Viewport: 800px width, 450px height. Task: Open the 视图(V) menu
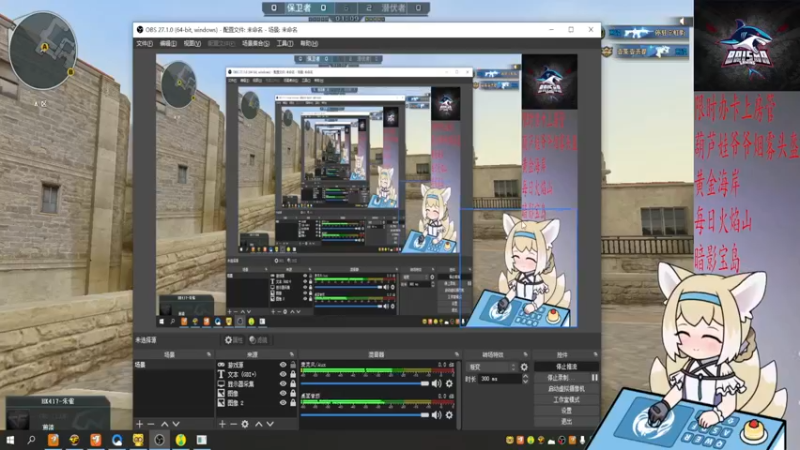point(192,44)
